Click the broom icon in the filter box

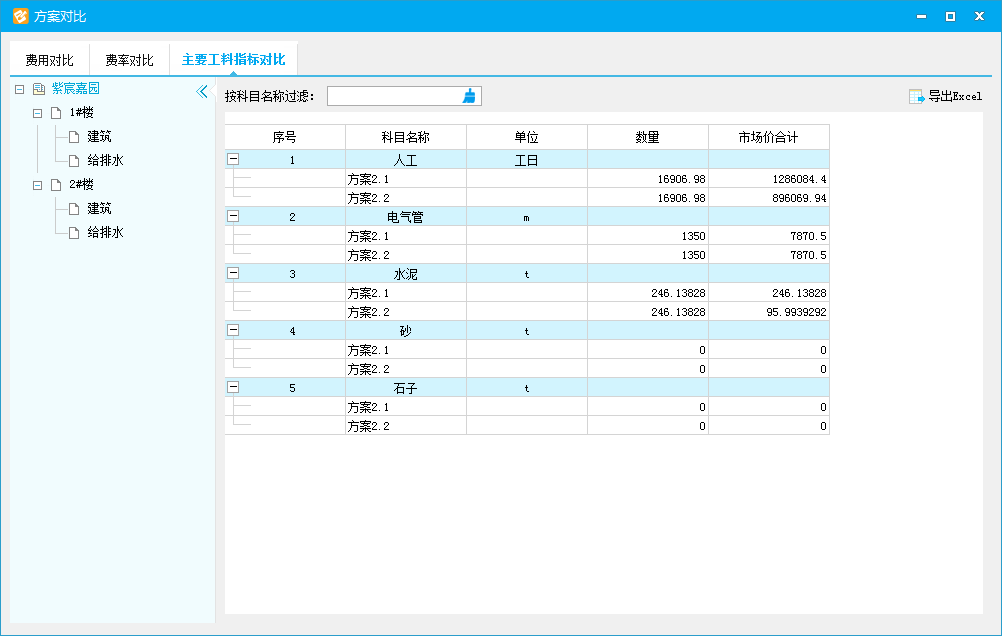470,96
